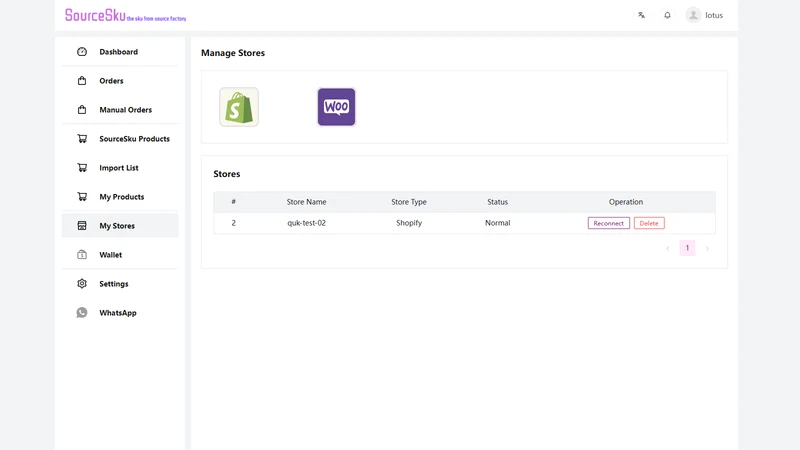Click the Manual Orders bag icon
Viewport: 800px width, 450px height.
coord(82,110)
